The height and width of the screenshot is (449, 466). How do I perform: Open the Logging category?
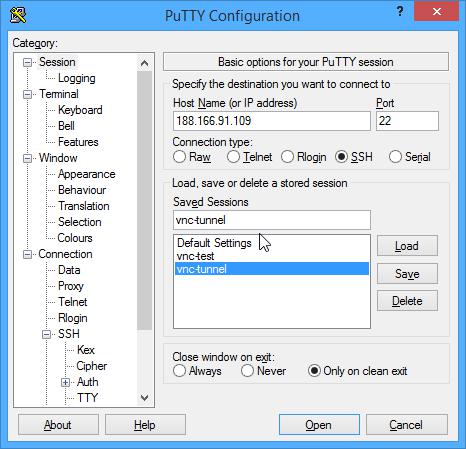pyautogui.click(x=77, y=78)
